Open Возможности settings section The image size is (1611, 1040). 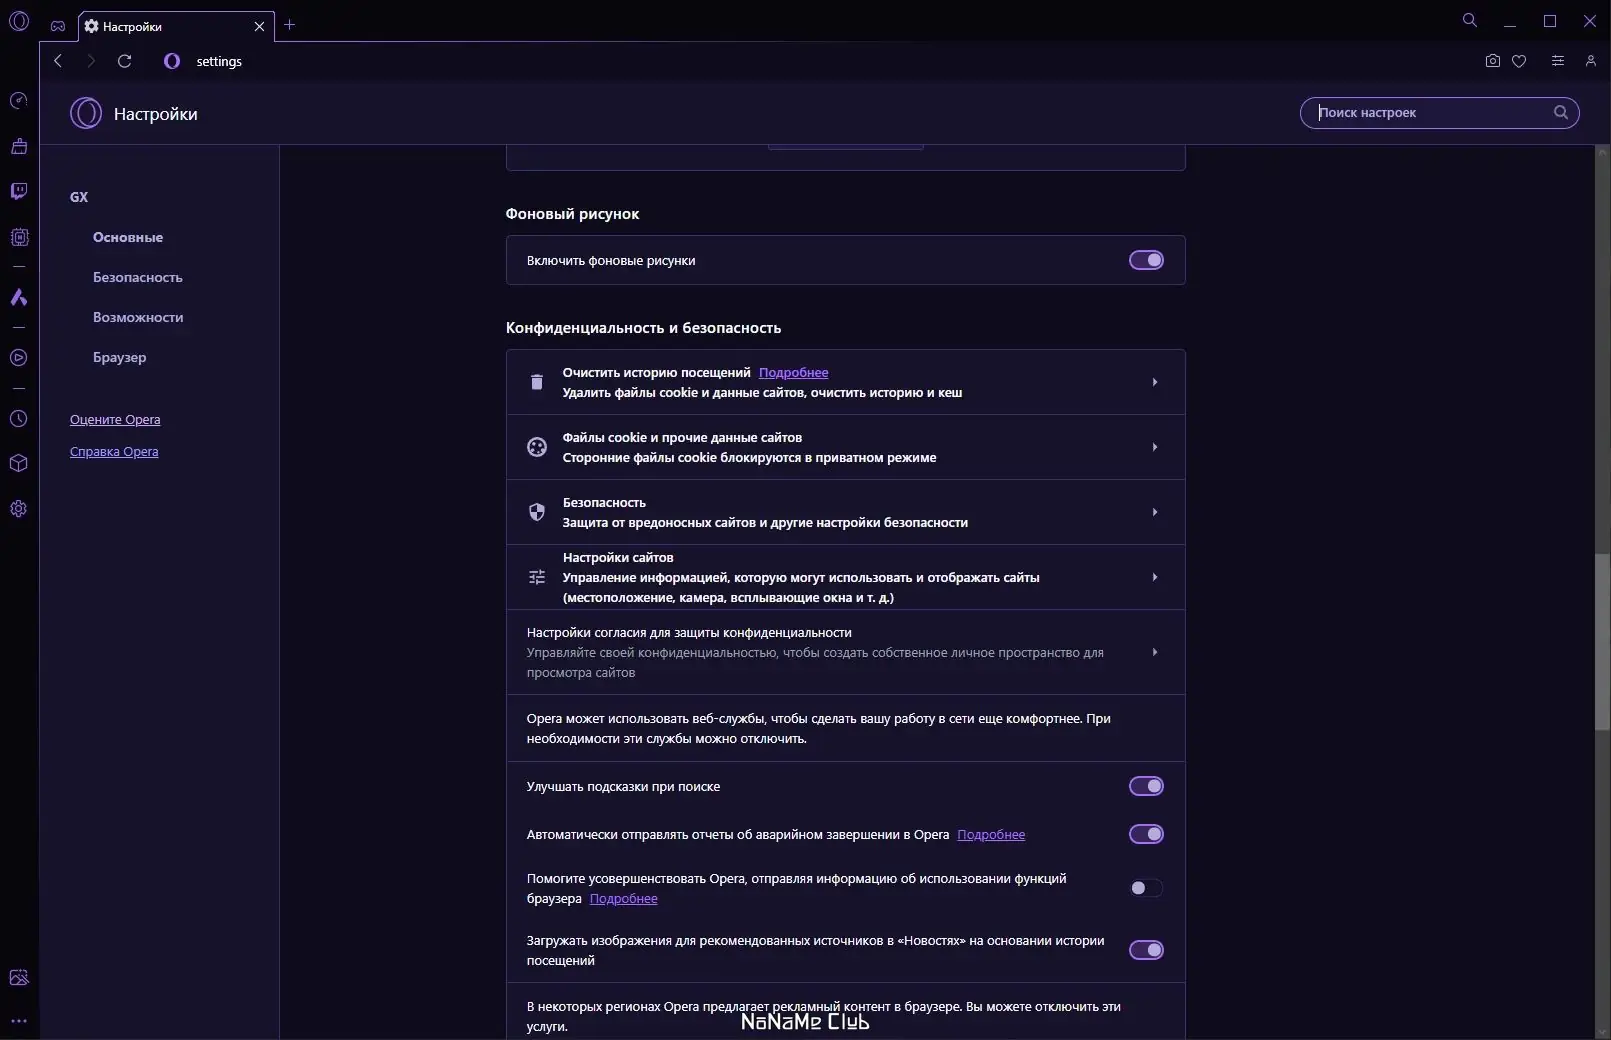(138, 317)
